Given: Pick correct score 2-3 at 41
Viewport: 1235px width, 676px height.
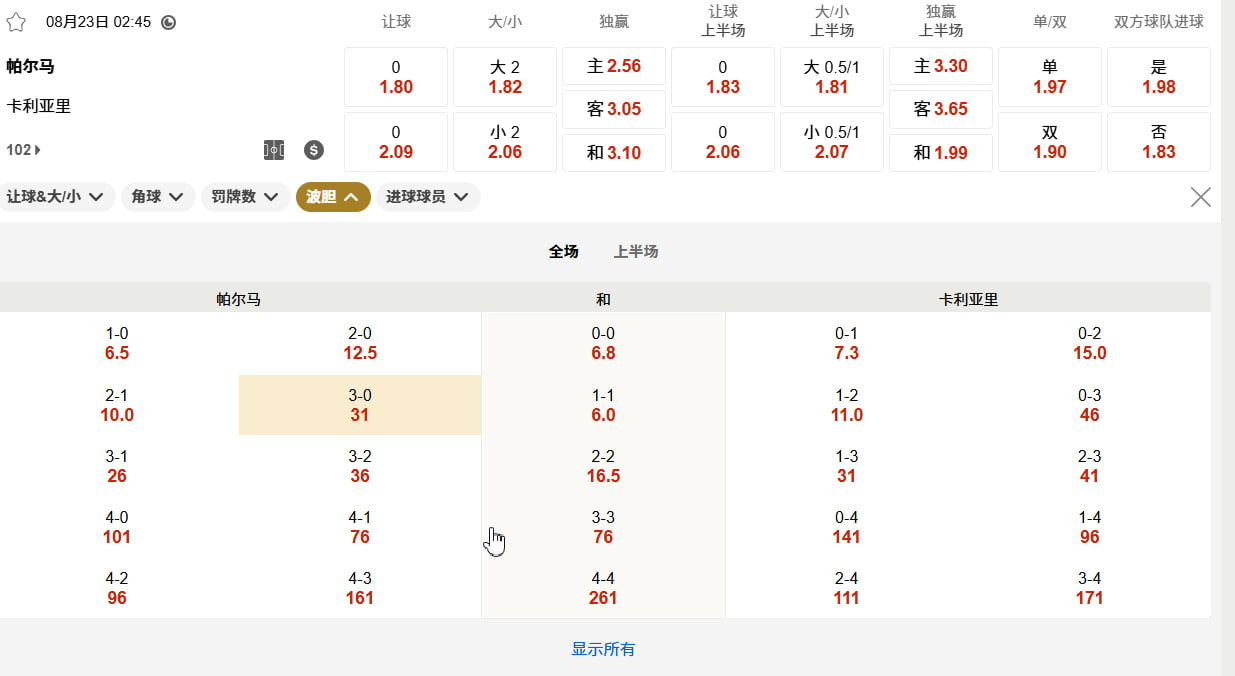Looking at the screenshot, I should [1090, 466].
